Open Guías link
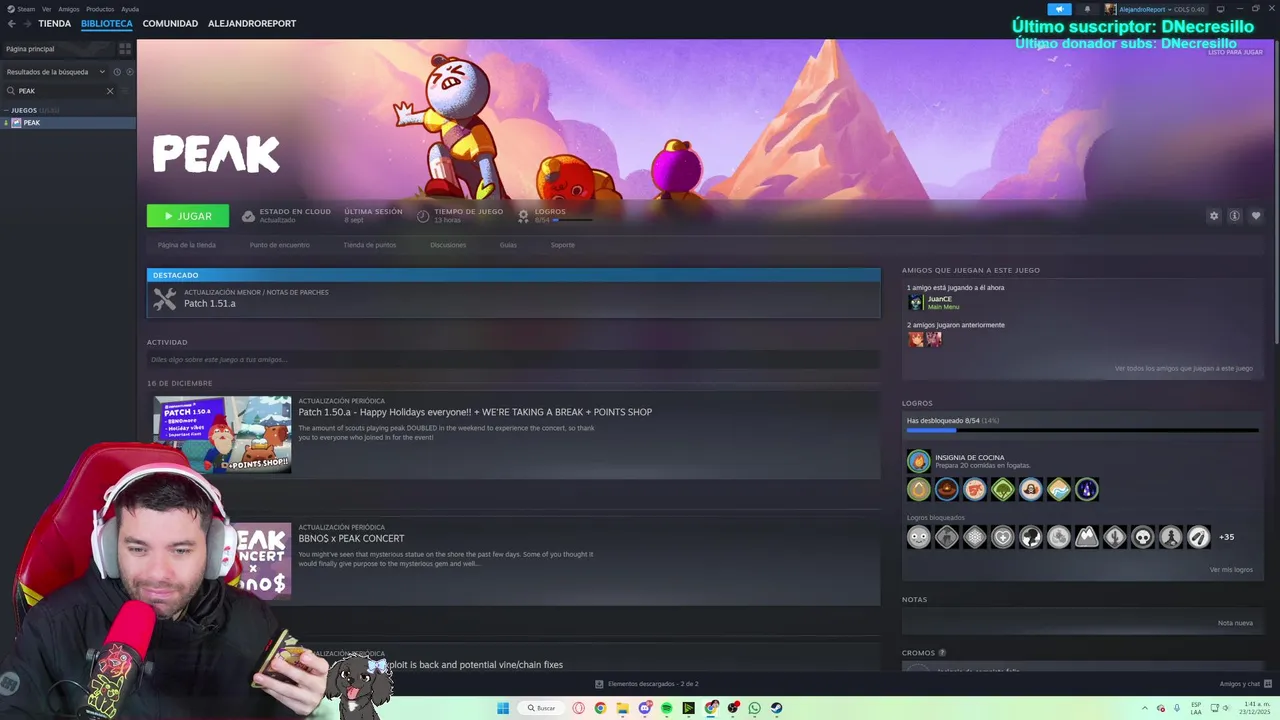 508,245
